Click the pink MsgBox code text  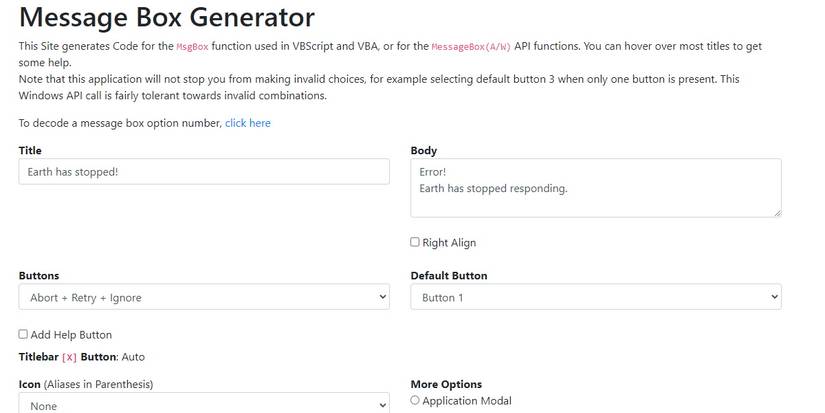(x=193, y=47)
